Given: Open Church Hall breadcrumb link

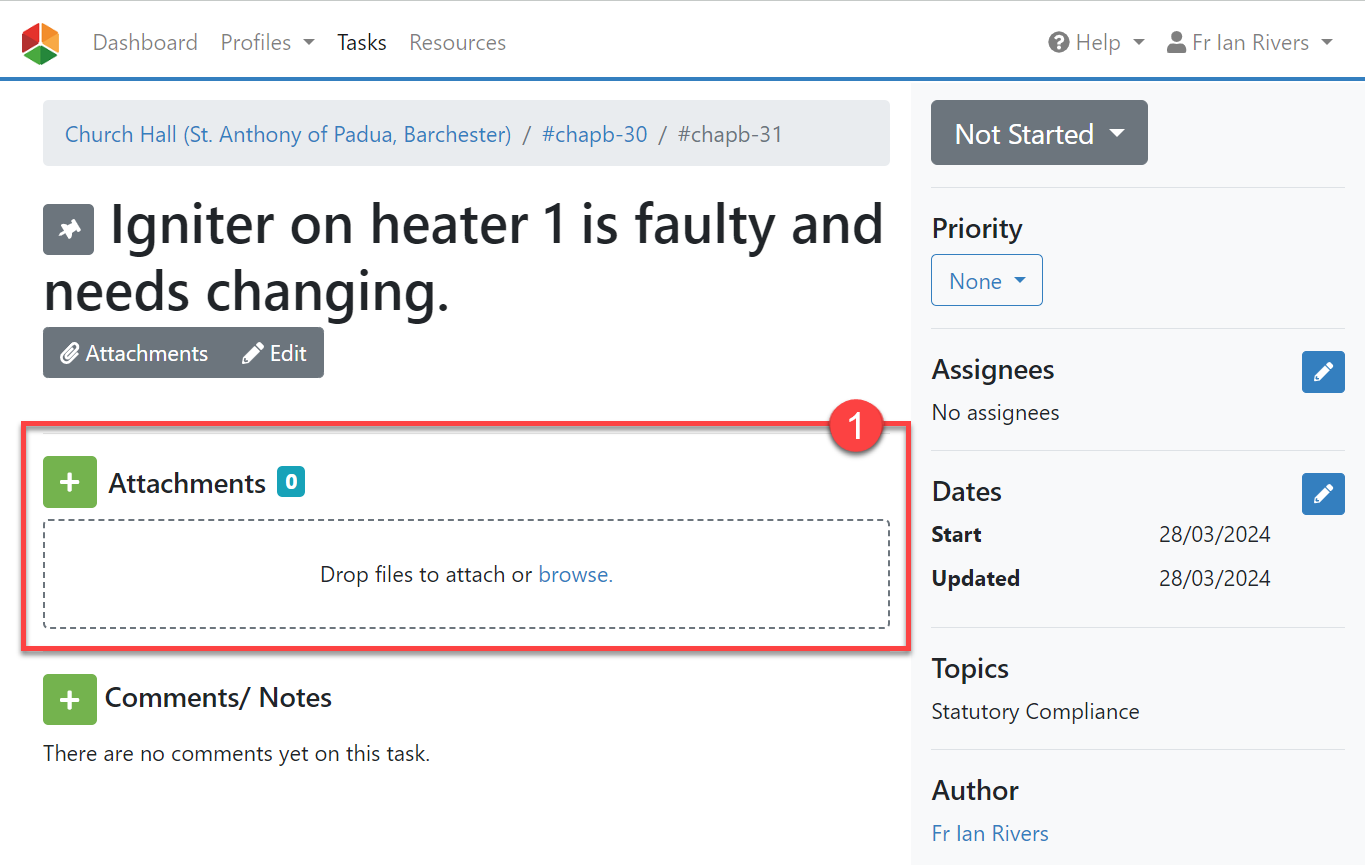Looking at the screenshot, I should tap(288, 134).
